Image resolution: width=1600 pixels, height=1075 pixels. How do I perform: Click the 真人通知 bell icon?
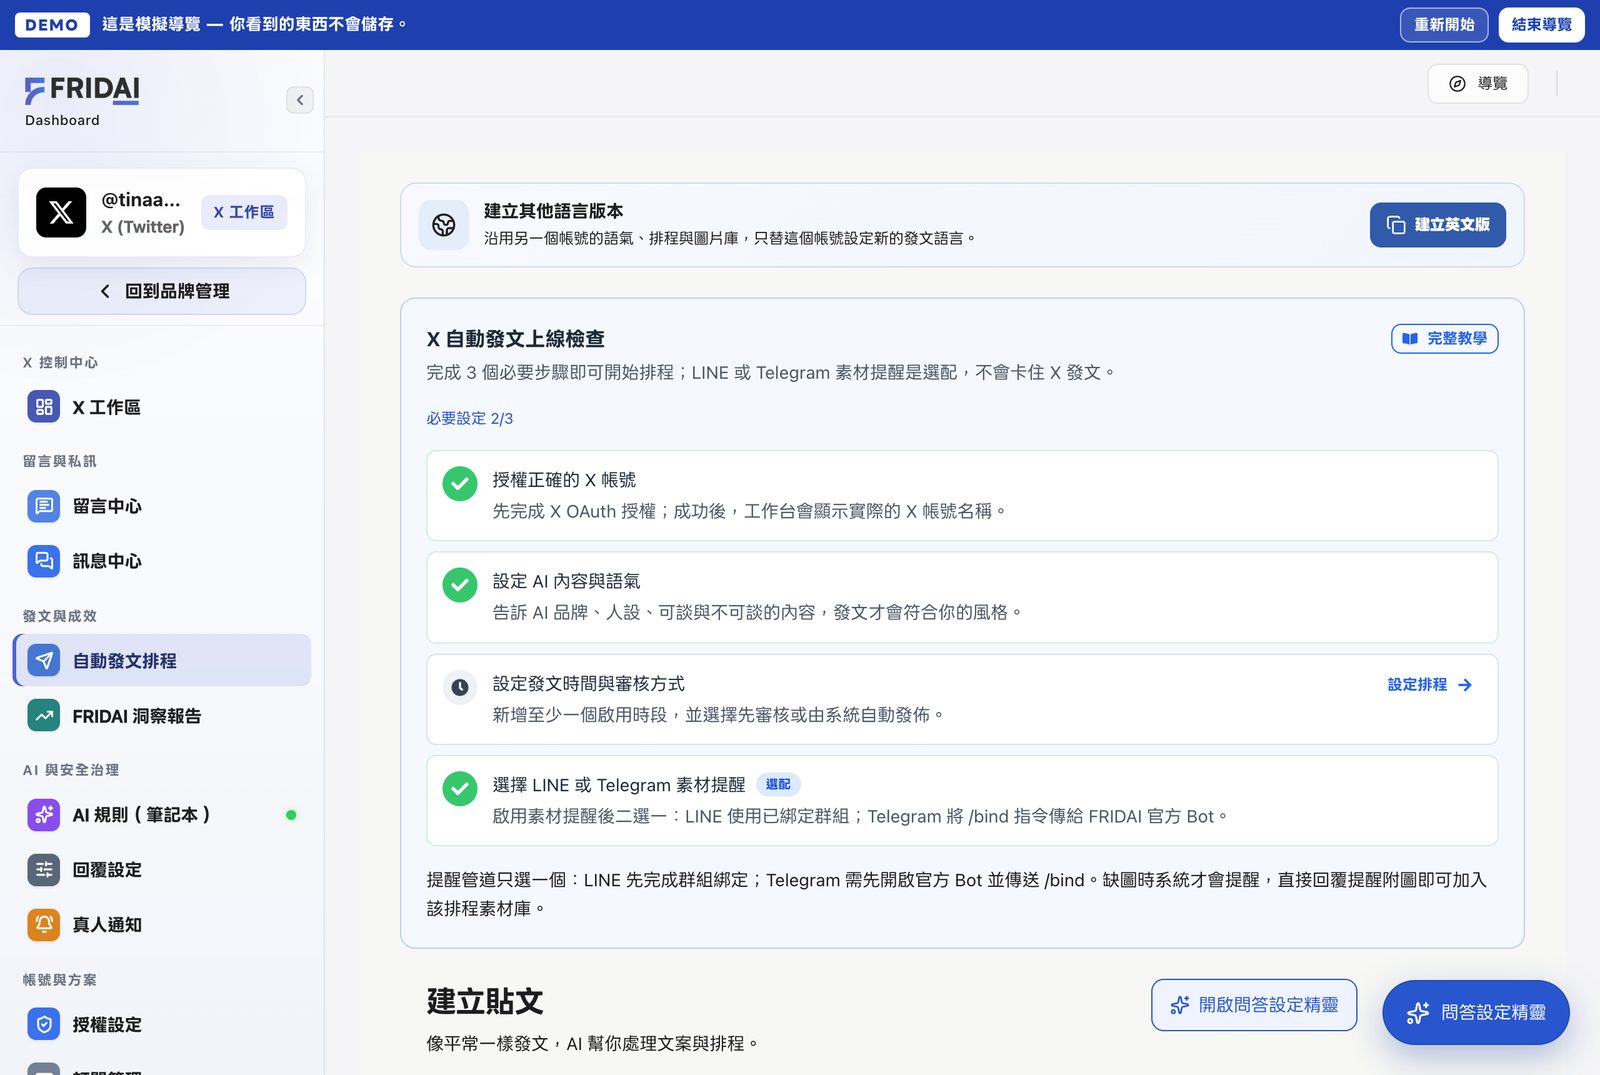point(44,925)
